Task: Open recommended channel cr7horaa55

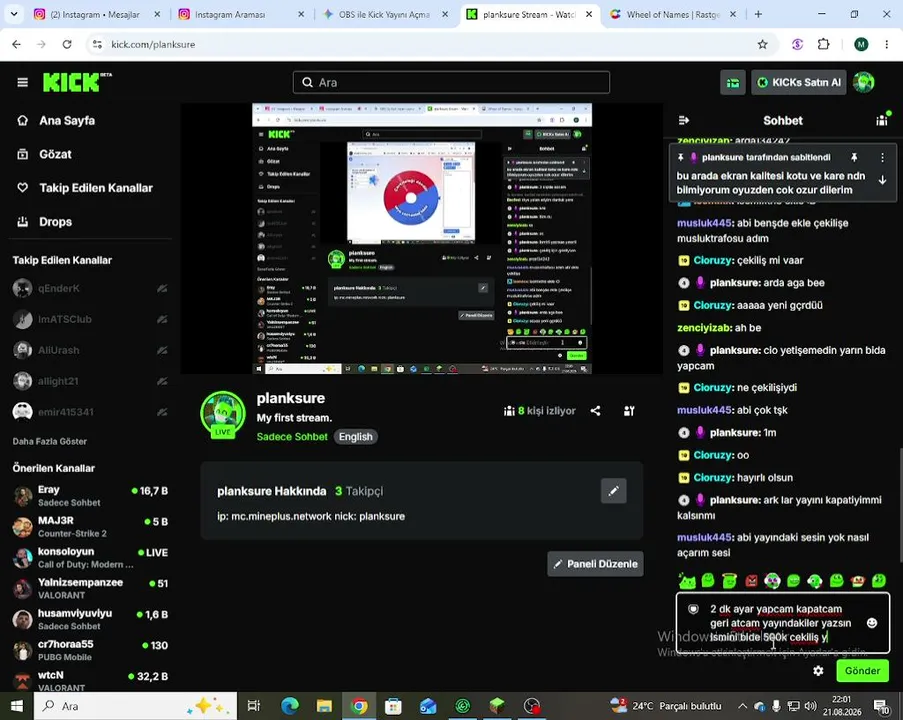Action: tap(90, 650)
